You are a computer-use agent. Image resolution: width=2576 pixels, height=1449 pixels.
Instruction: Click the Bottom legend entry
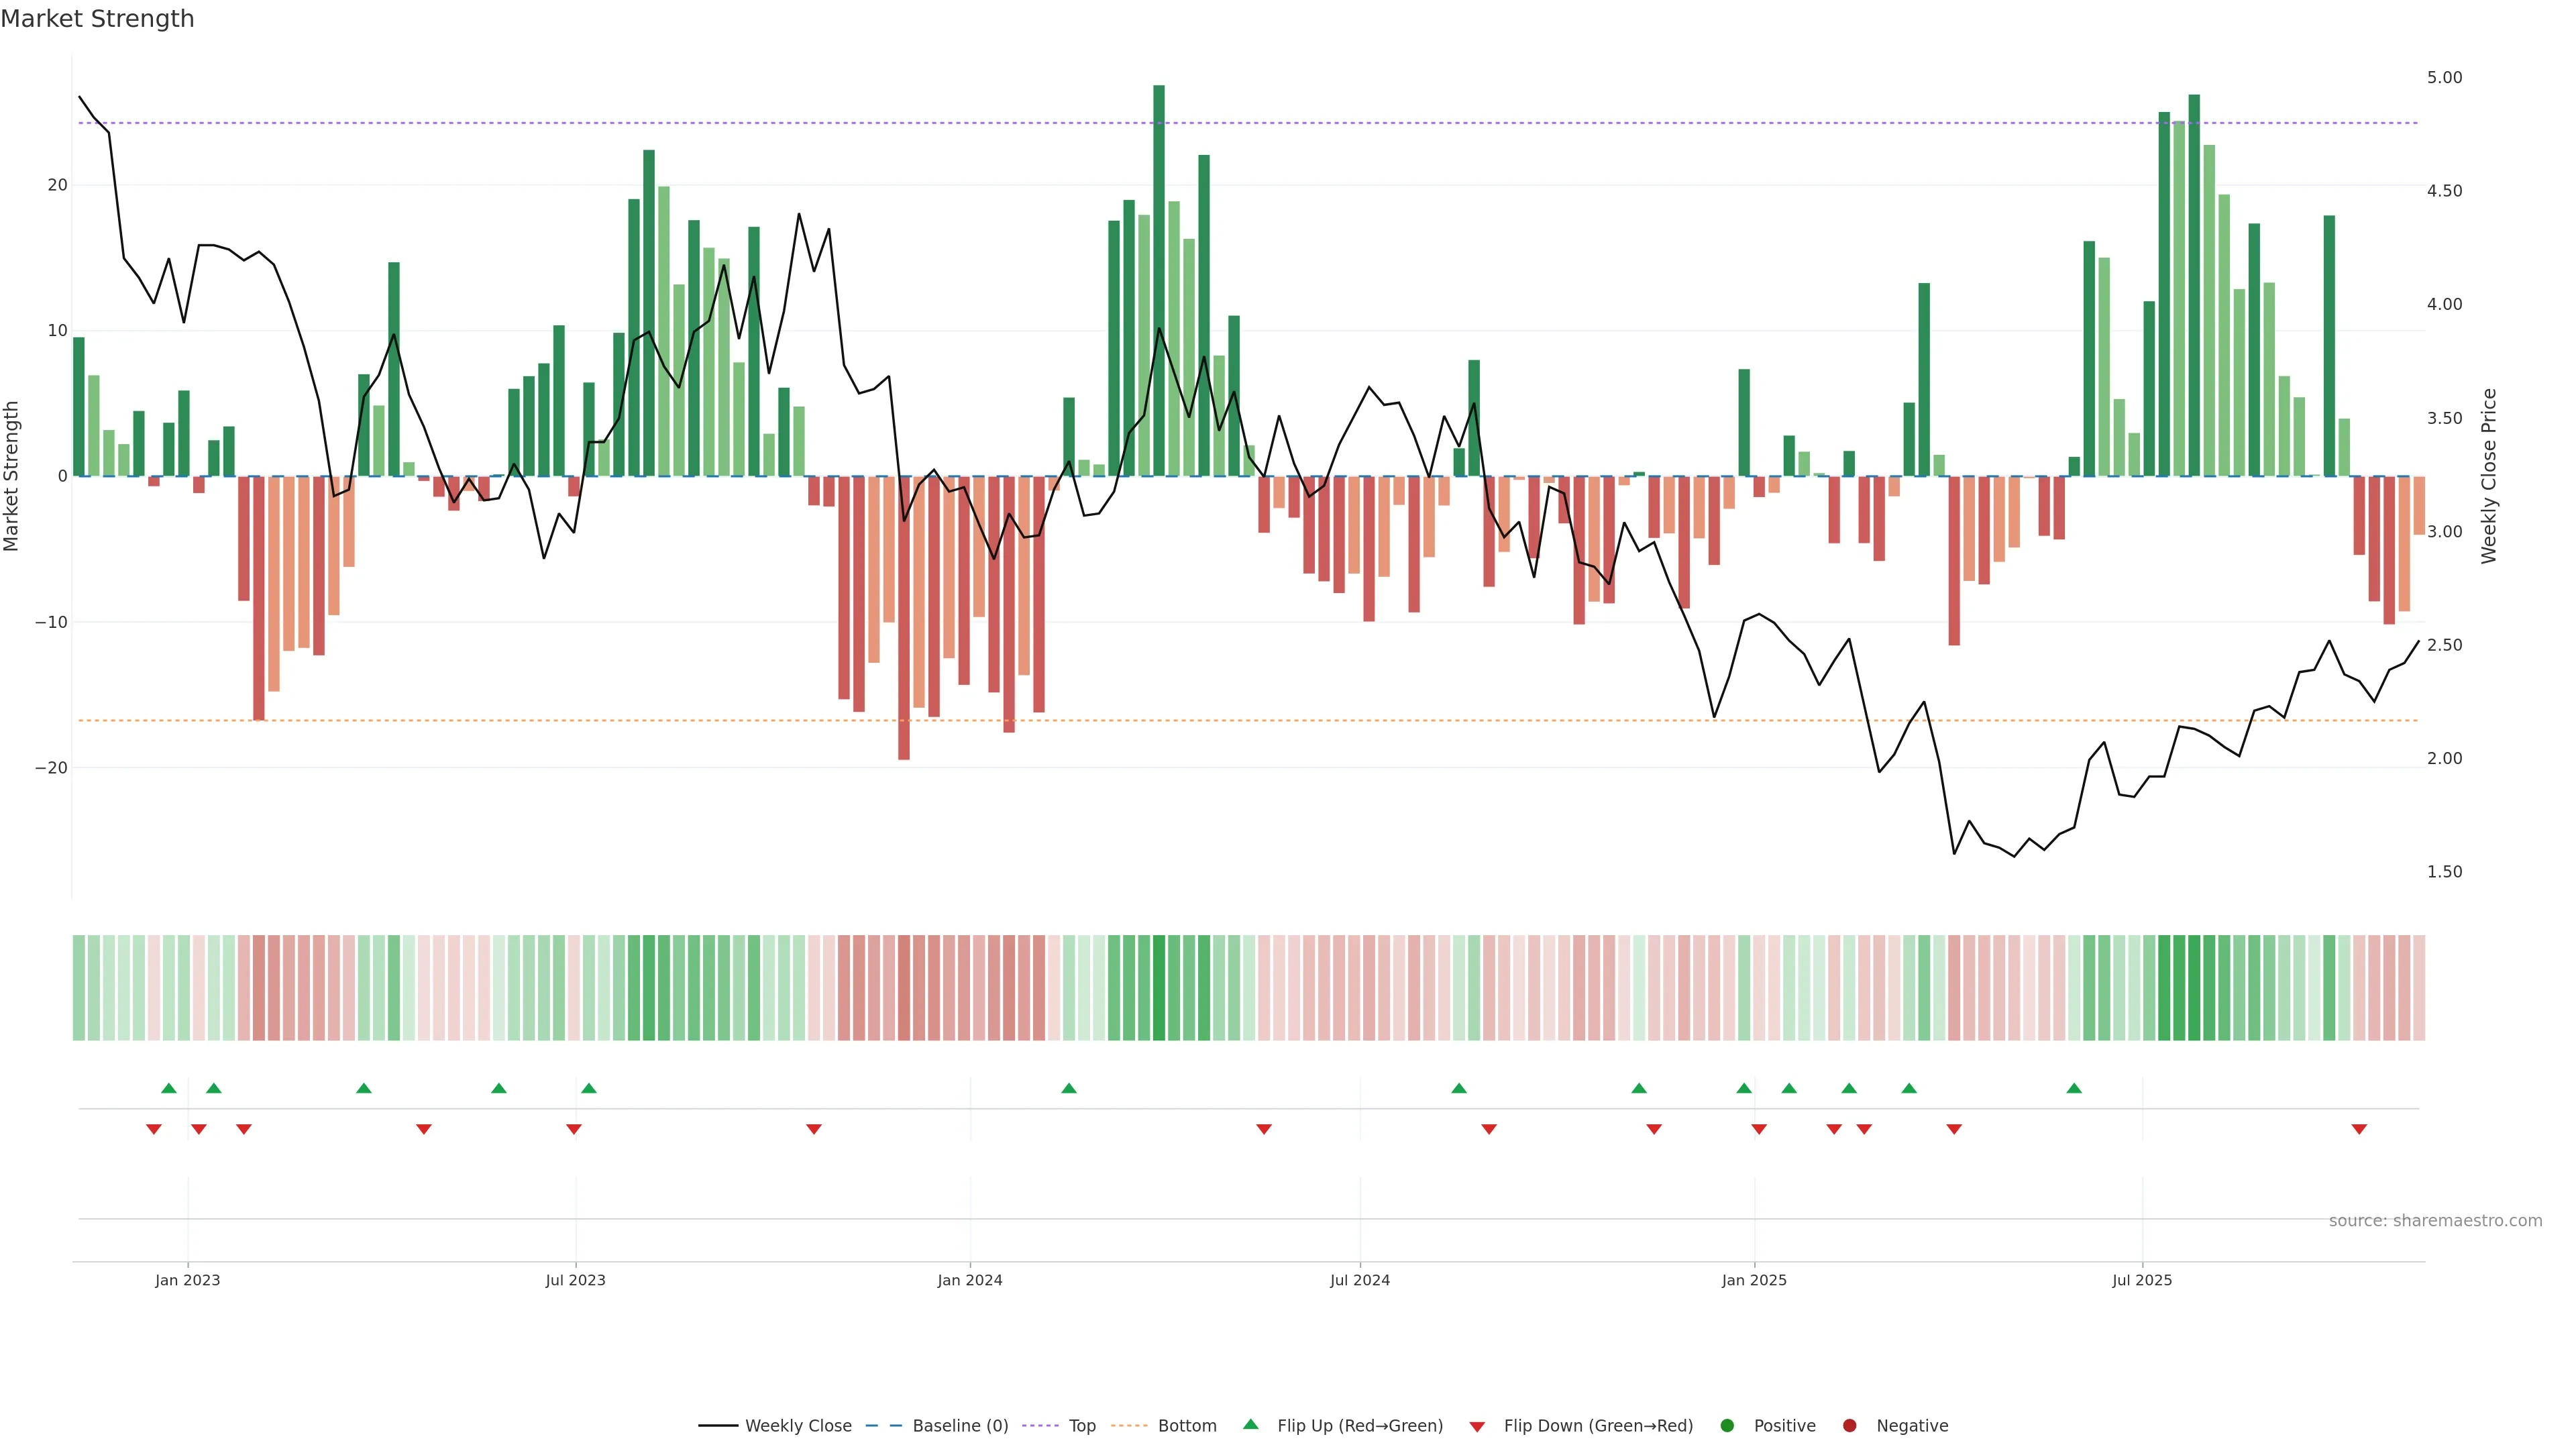coord(1186,1426)
